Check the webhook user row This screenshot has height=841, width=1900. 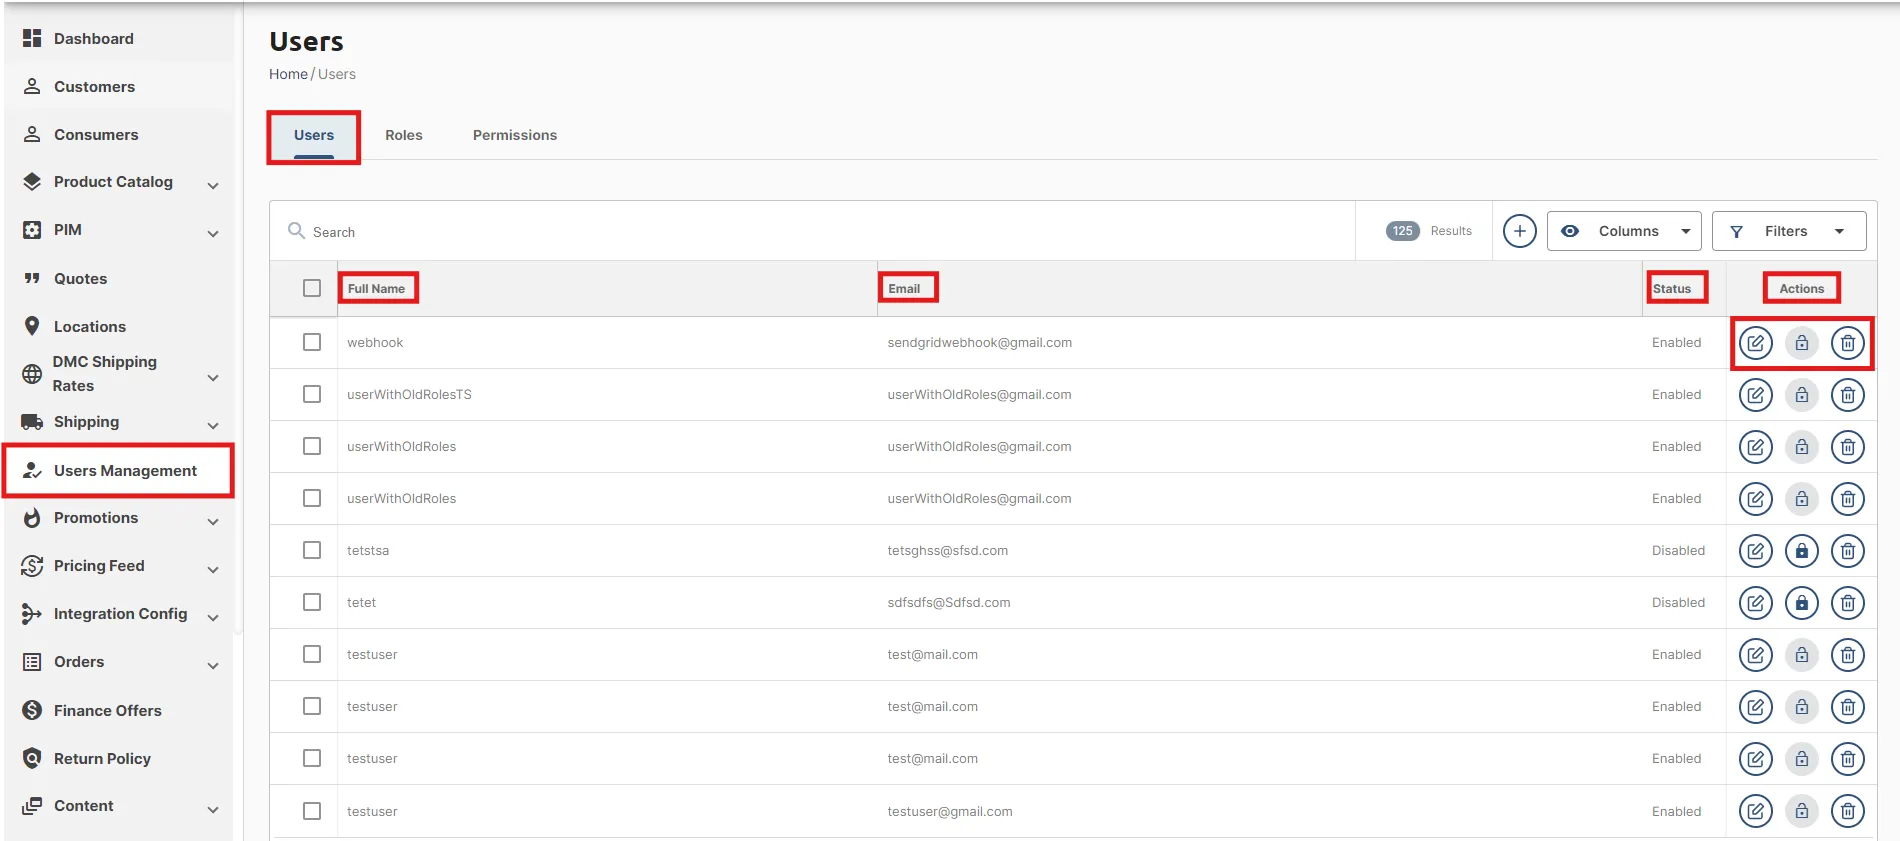[312, 342]
